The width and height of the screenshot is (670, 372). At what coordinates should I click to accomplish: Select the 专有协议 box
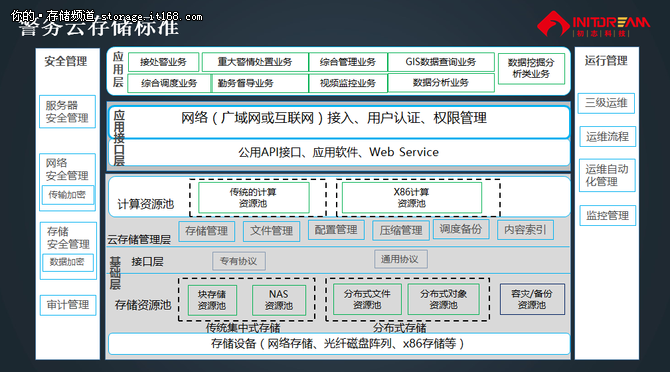pyautogui.click(x=239, y=261)
